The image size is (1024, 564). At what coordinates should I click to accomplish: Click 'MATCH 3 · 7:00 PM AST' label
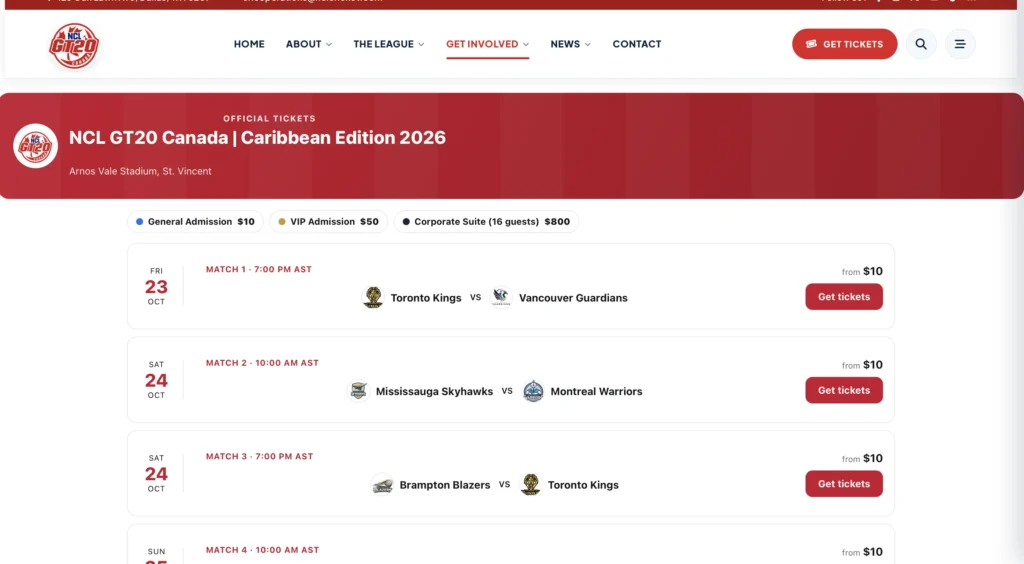[x=259, y=456]
